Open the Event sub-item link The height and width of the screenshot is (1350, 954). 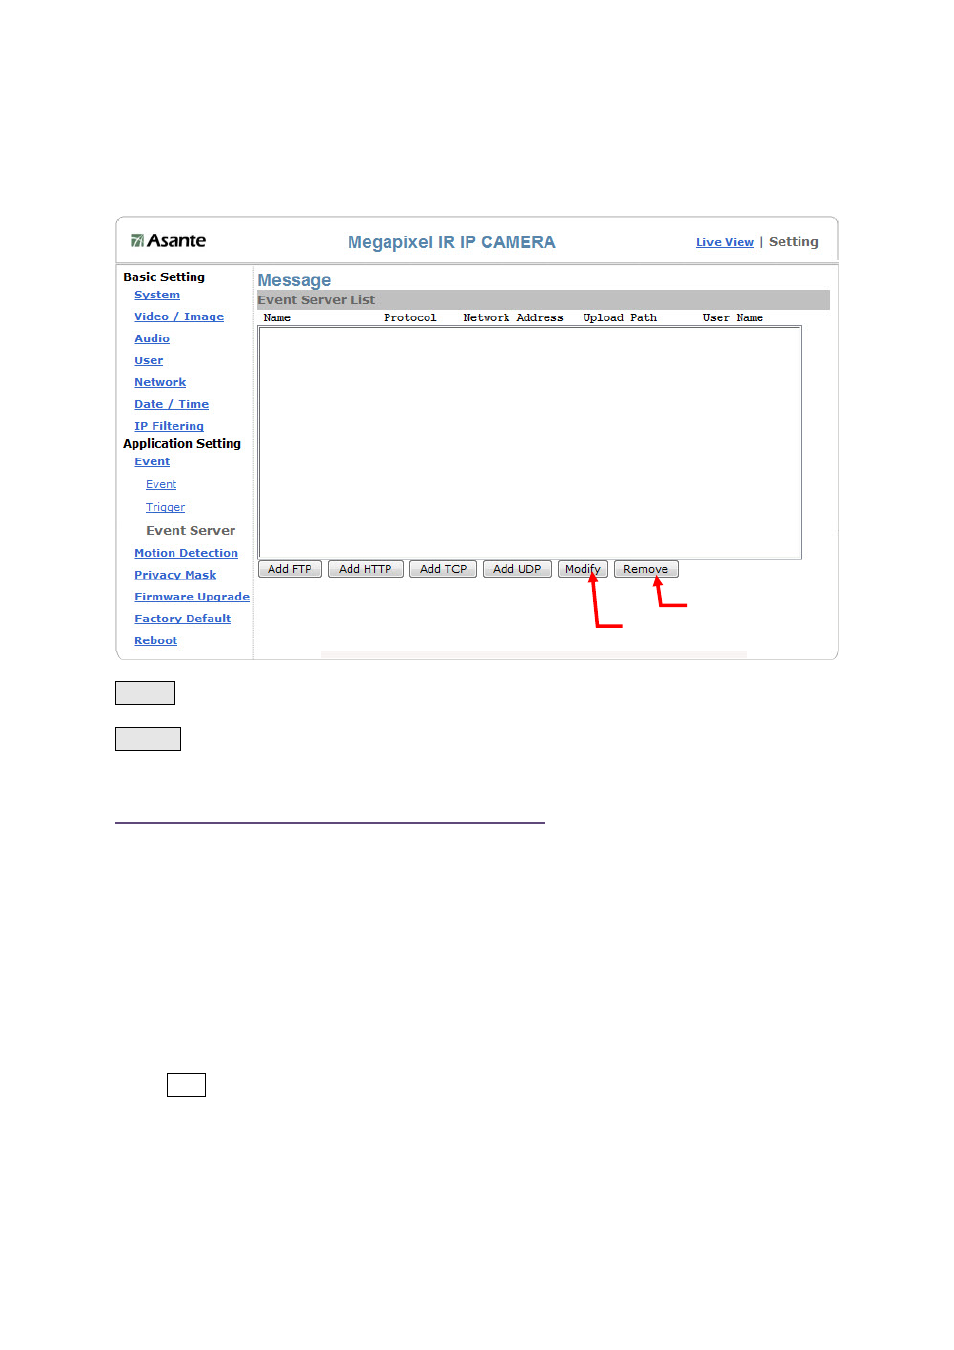click(x=161, y=485)
